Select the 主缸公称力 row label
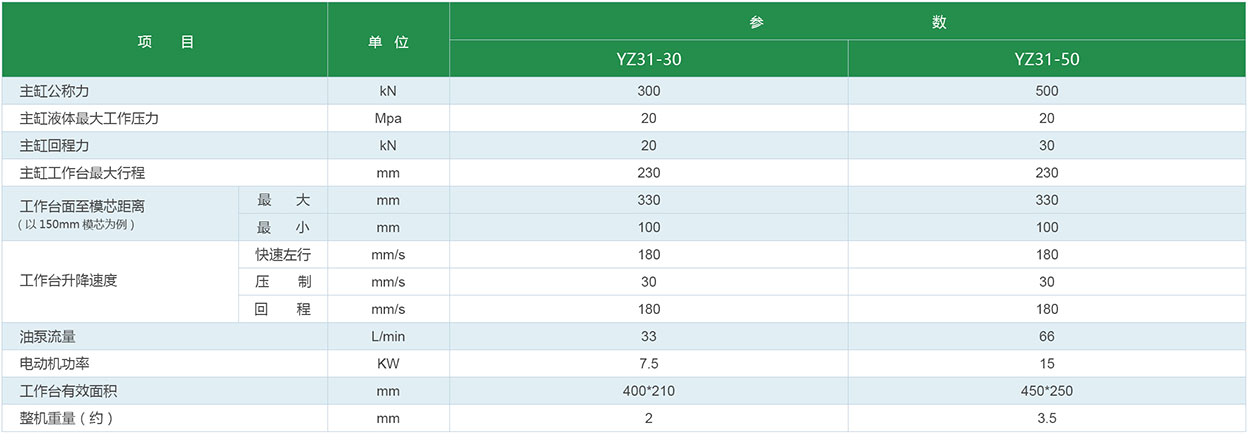 [56, 91]
